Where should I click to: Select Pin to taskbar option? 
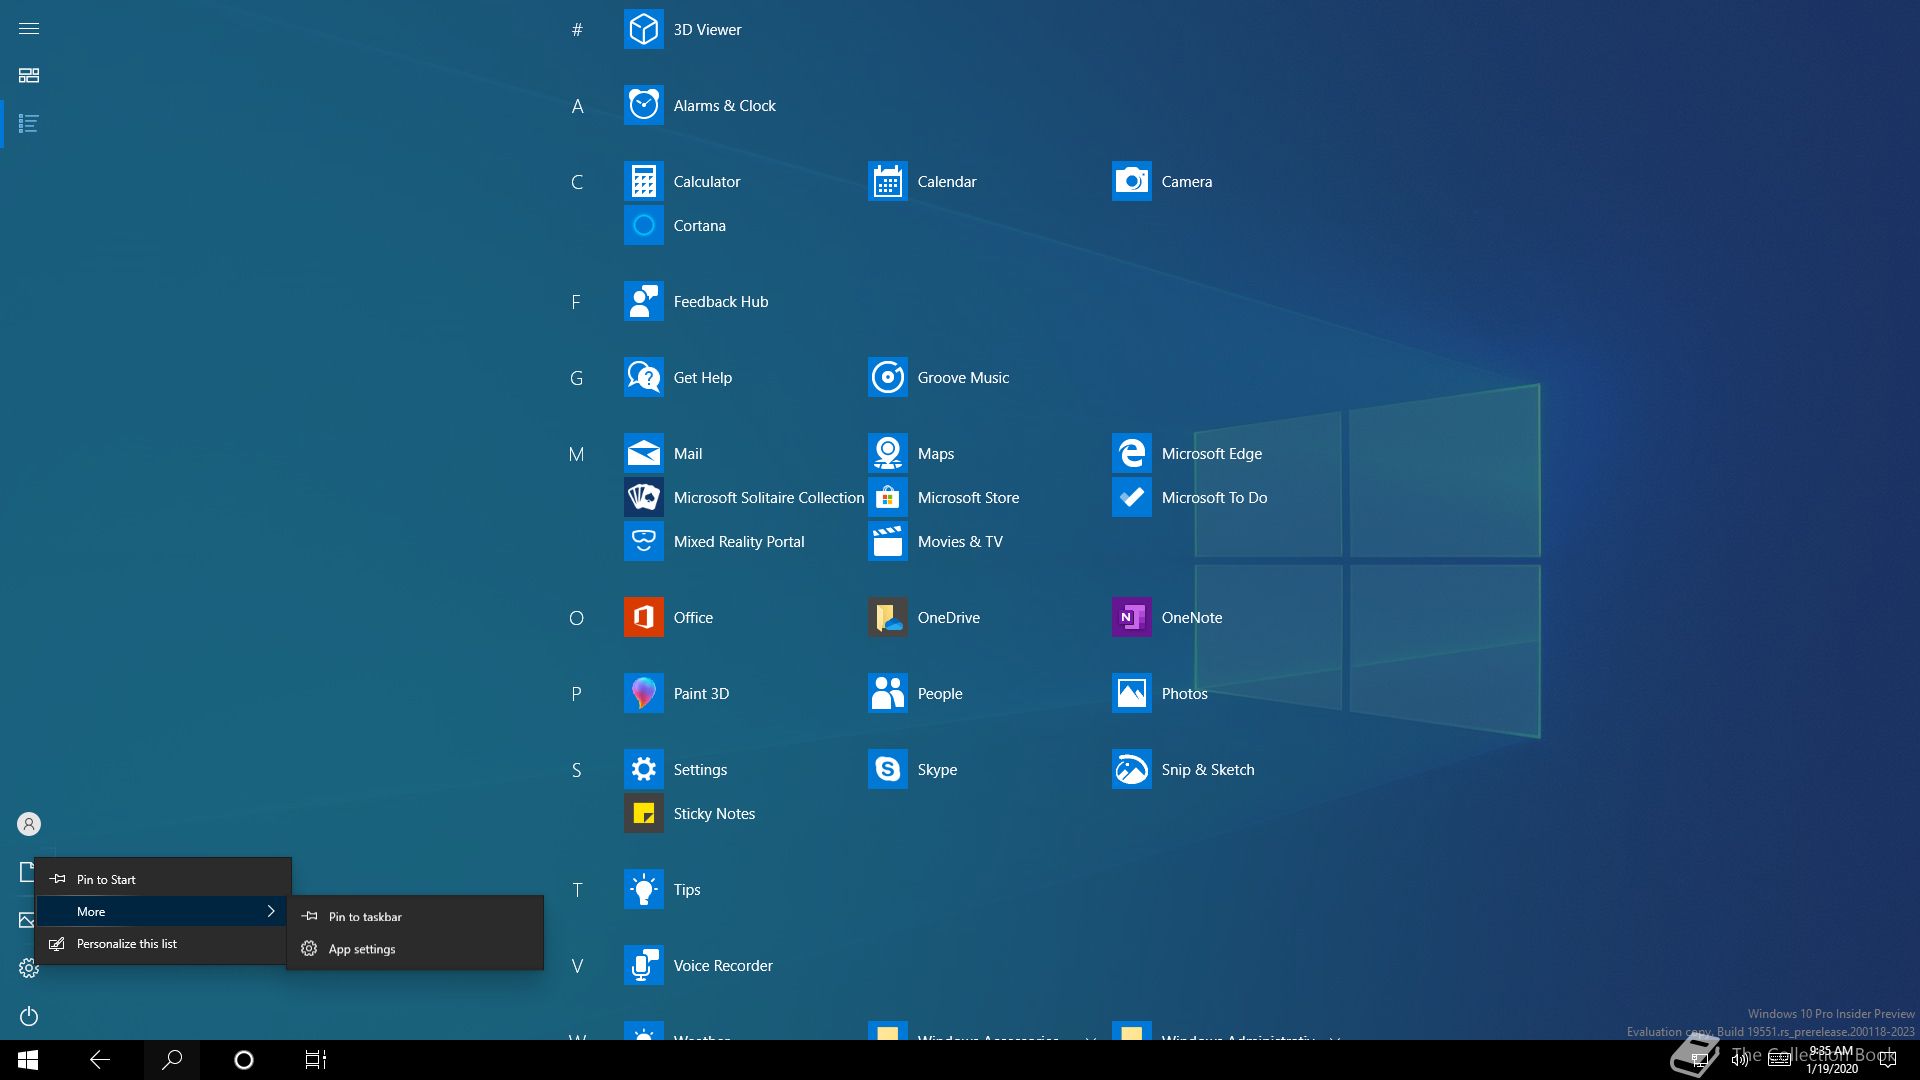(415, 916)
